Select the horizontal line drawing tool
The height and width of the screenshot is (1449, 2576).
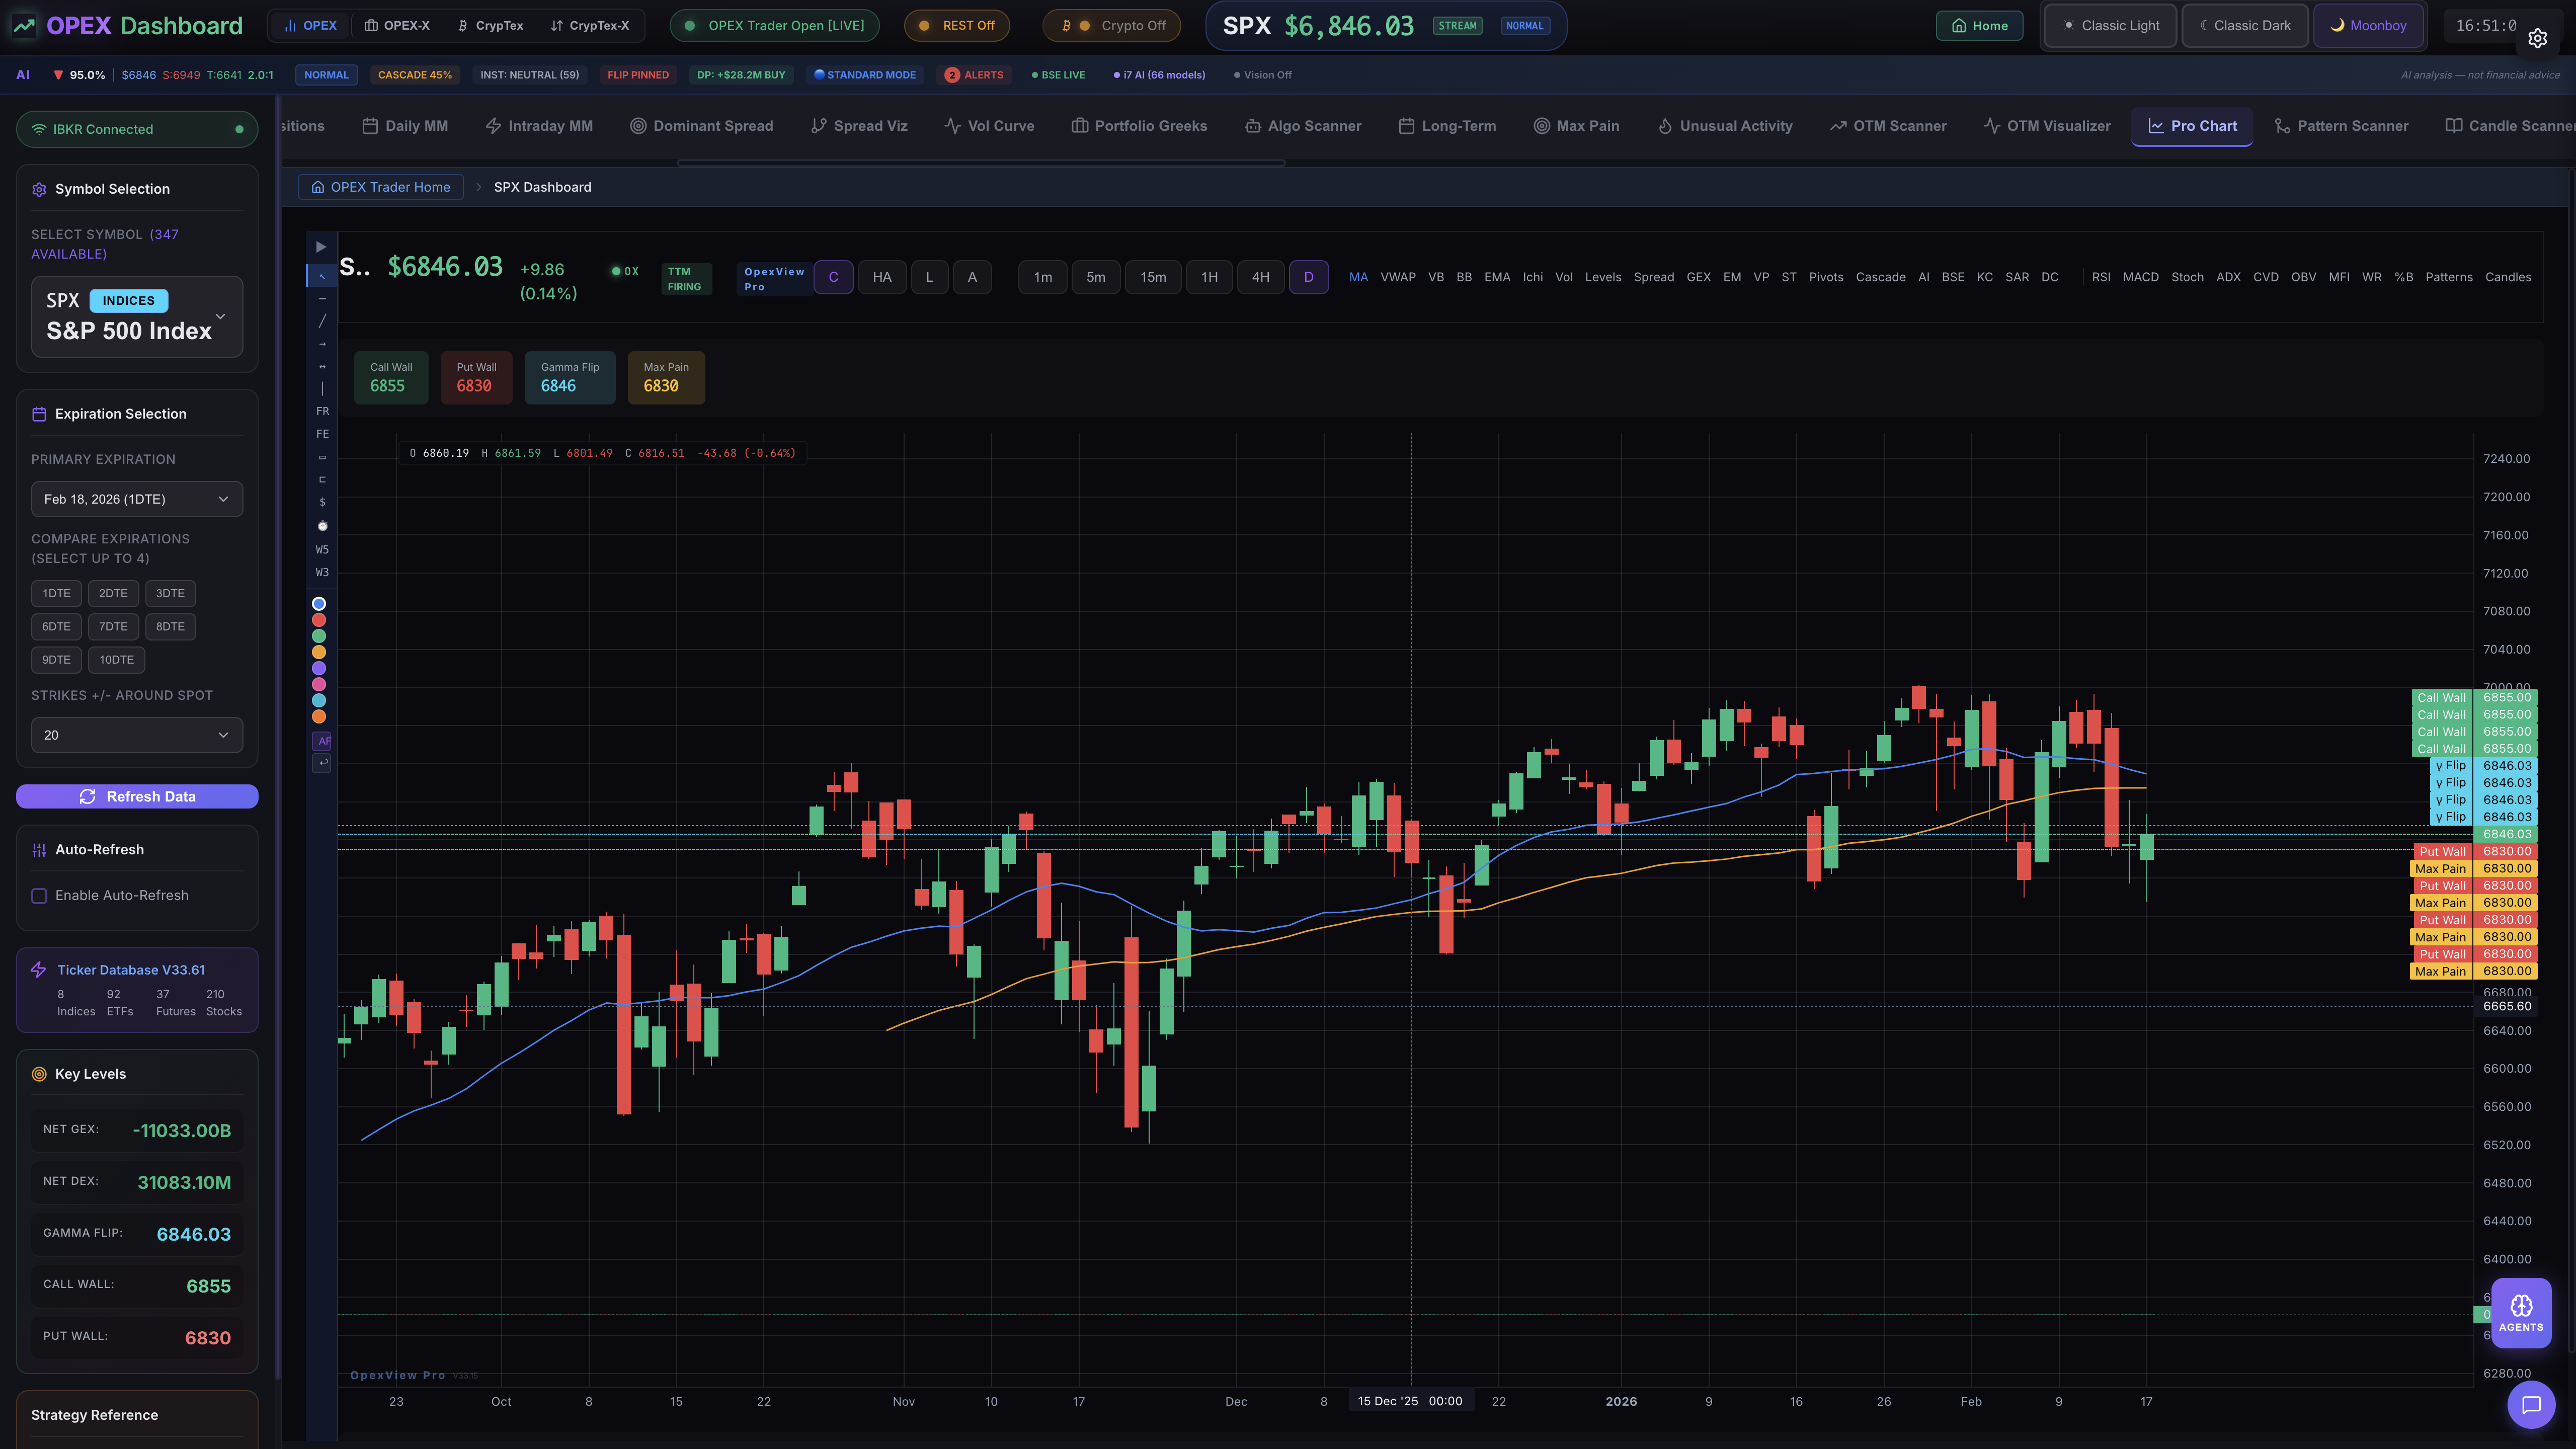(x=322, y=298)
